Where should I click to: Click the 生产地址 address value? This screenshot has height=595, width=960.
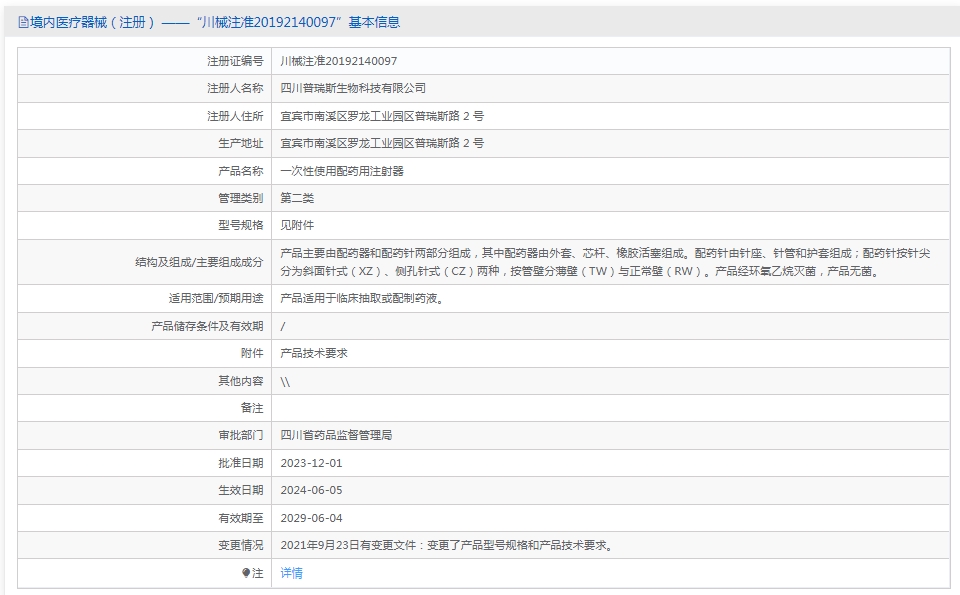point(382,143)
